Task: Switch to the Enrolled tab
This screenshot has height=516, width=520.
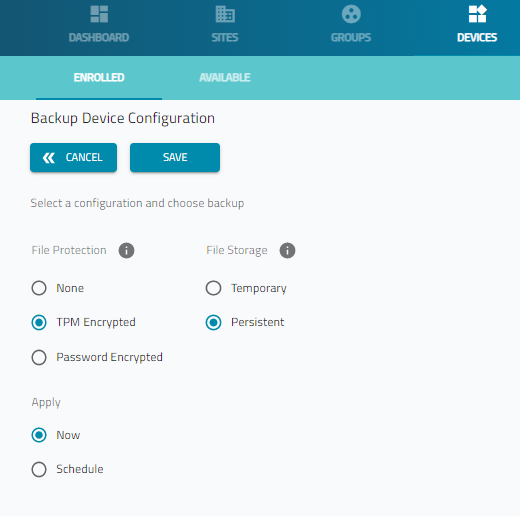Action: (x=99, y=78)
